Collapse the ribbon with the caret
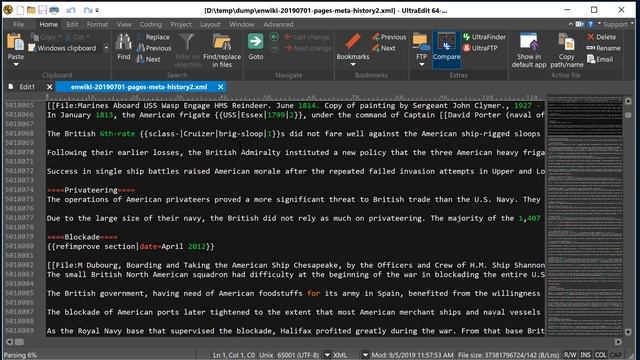Screen dimensions: 640x360 (x=571, y=24)
